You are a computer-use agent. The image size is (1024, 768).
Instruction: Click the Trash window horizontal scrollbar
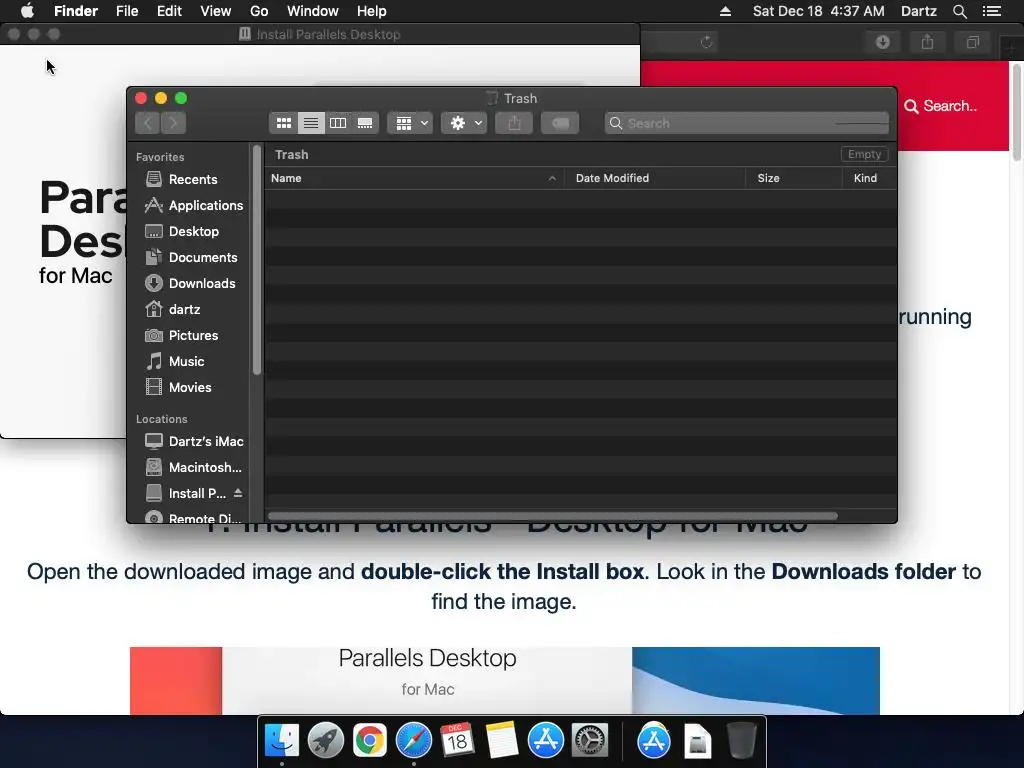552,515
